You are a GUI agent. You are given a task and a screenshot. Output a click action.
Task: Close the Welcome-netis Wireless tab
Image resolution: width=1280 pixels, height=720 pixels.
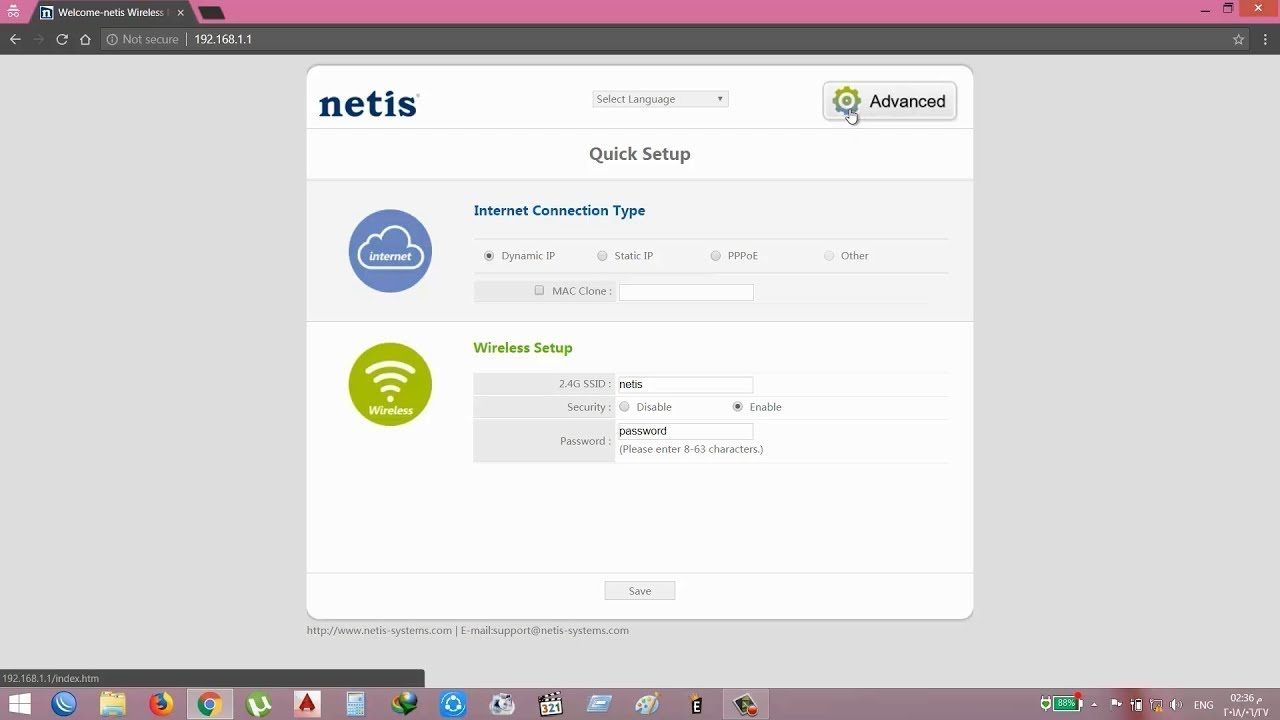(x=180, y=13)
